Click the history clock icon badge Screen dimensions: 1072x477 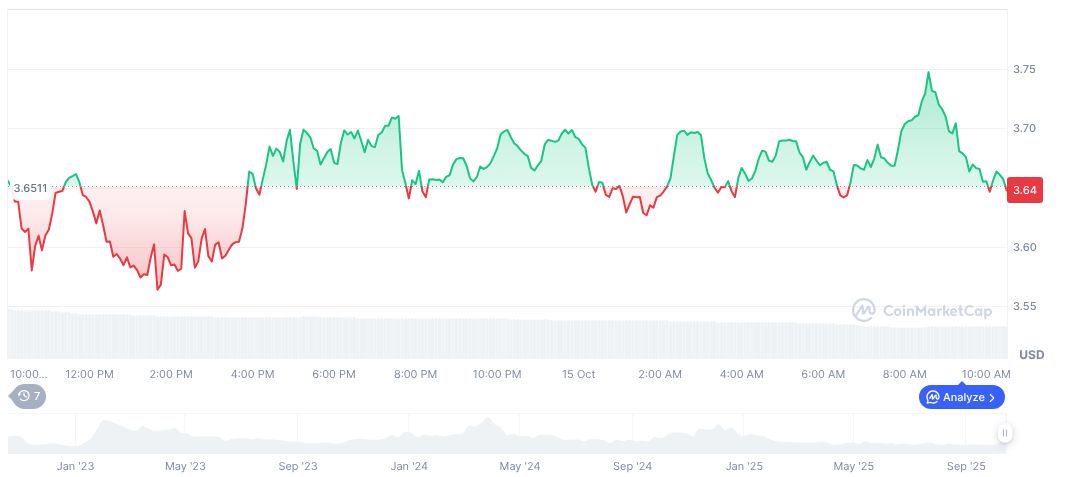pos(24,396)
